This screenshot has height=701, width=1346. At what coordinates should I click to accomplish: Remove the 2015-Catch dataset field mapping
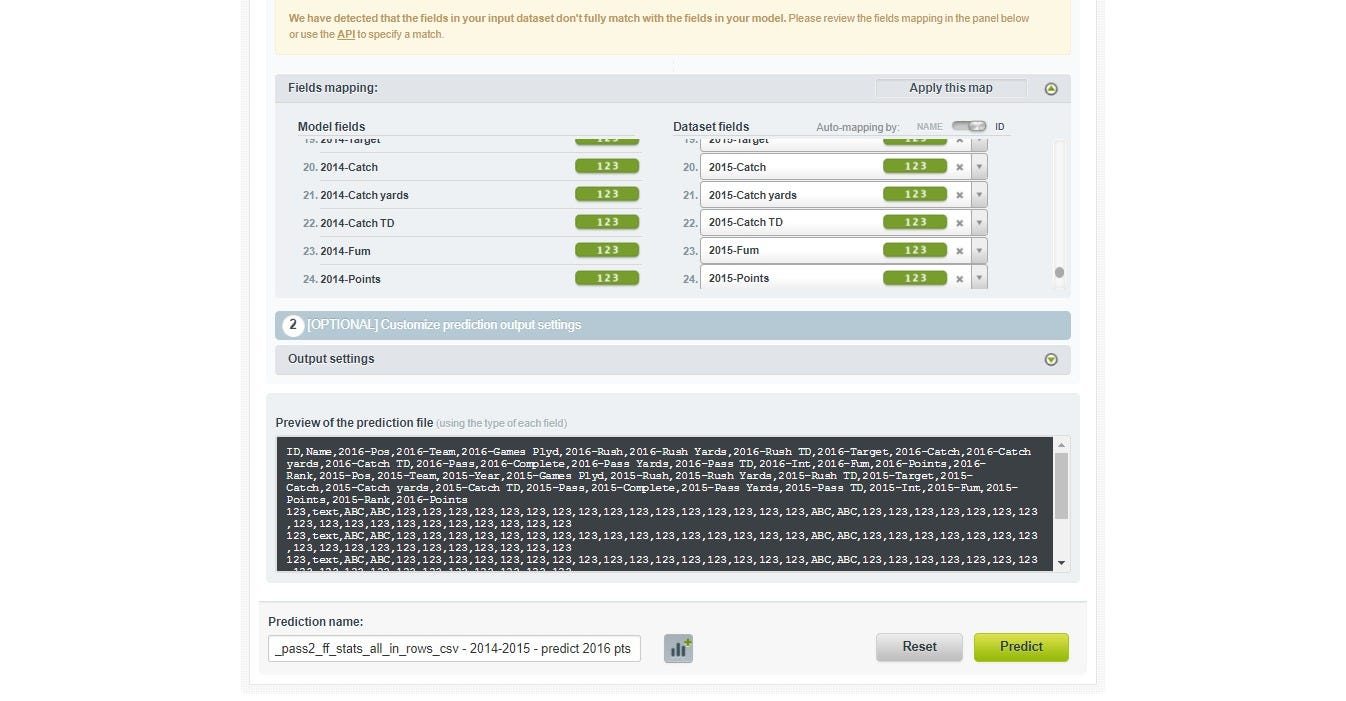pyautogui.click(x=959, y=167)
